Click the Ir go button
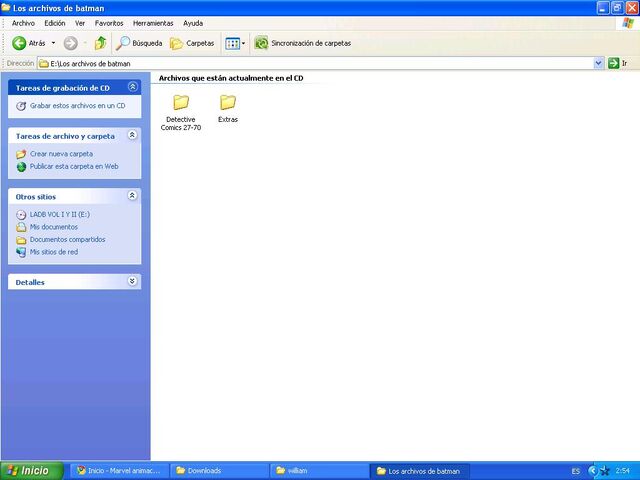This screenshot has width=640, height=480. (x=618, y=63)
